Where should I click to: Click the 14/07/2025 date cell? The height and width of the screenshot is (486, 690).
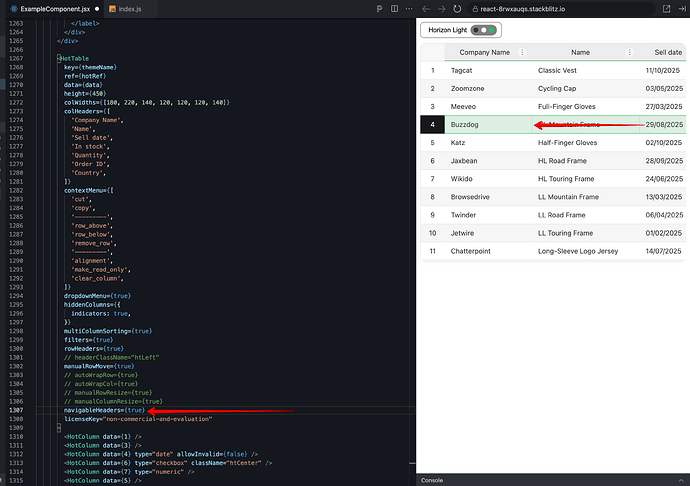tap(663, 251)
